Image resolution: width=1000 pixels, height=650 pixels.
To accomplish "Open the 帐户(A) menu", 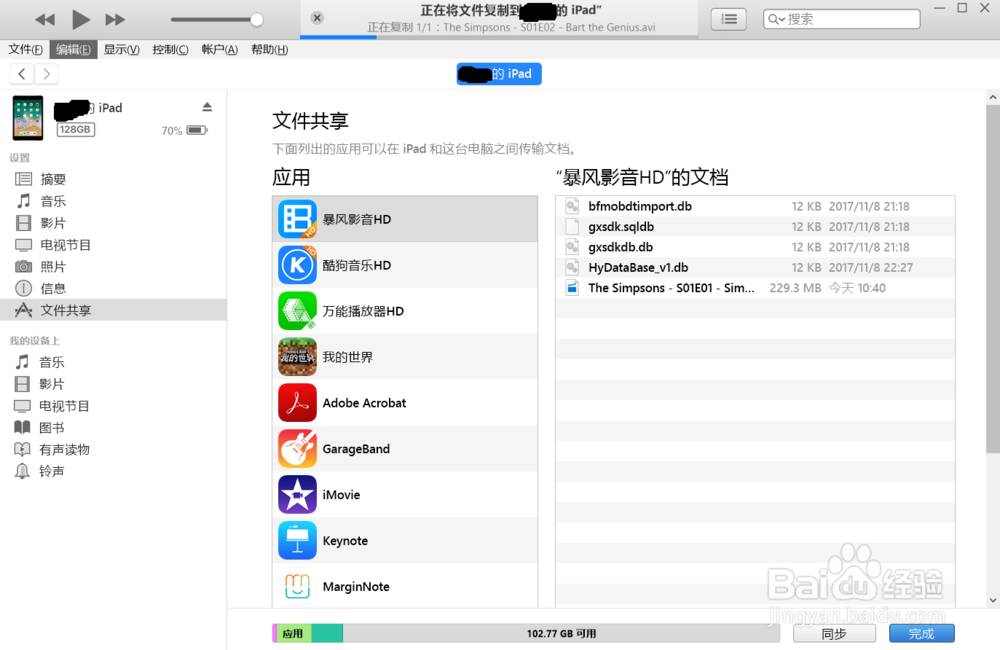I will coord(219,49).
